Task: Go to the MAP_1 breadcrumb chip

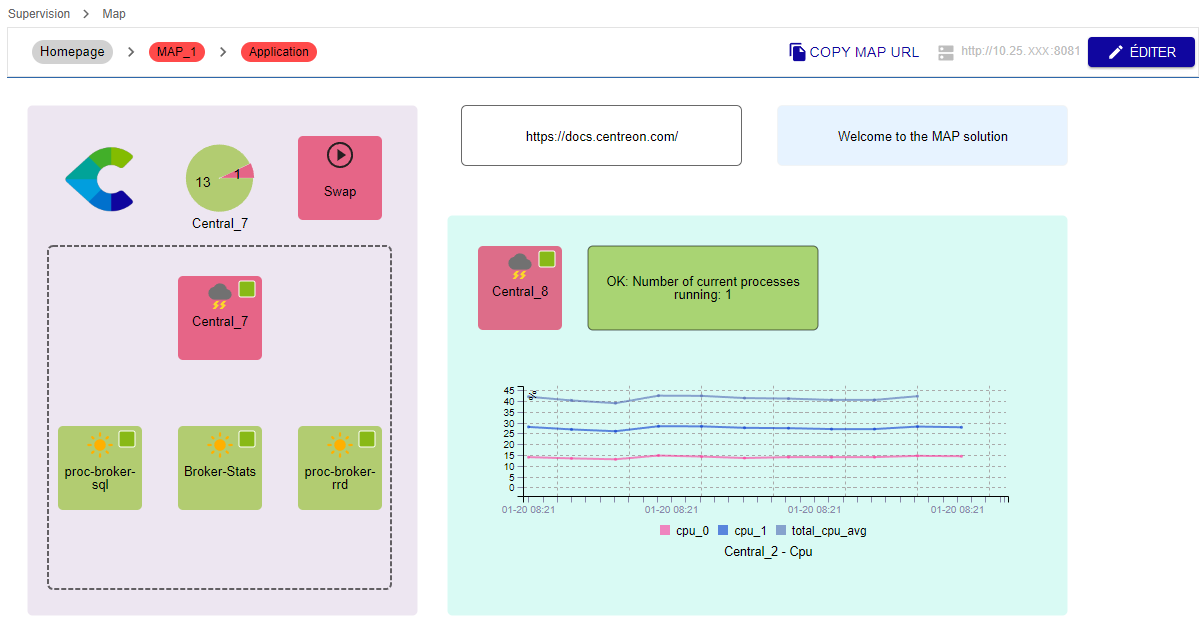Action: (x=177, y=52)
